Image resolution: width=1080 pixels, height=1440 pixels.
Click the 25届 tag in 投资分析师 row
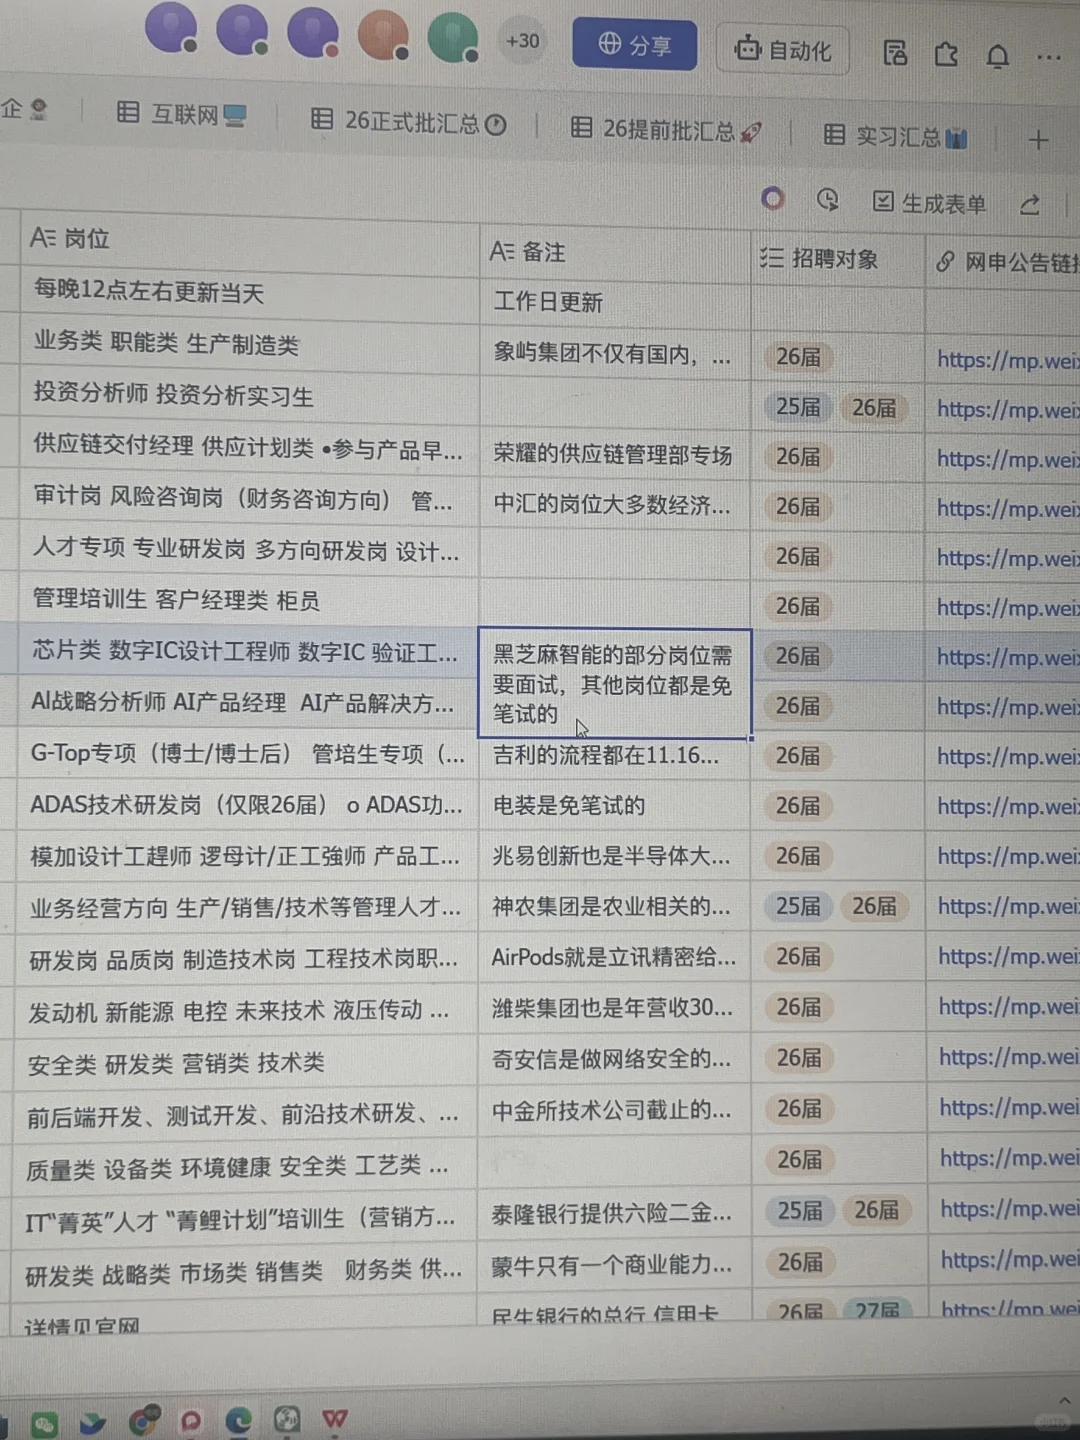(x=798, y=407)
